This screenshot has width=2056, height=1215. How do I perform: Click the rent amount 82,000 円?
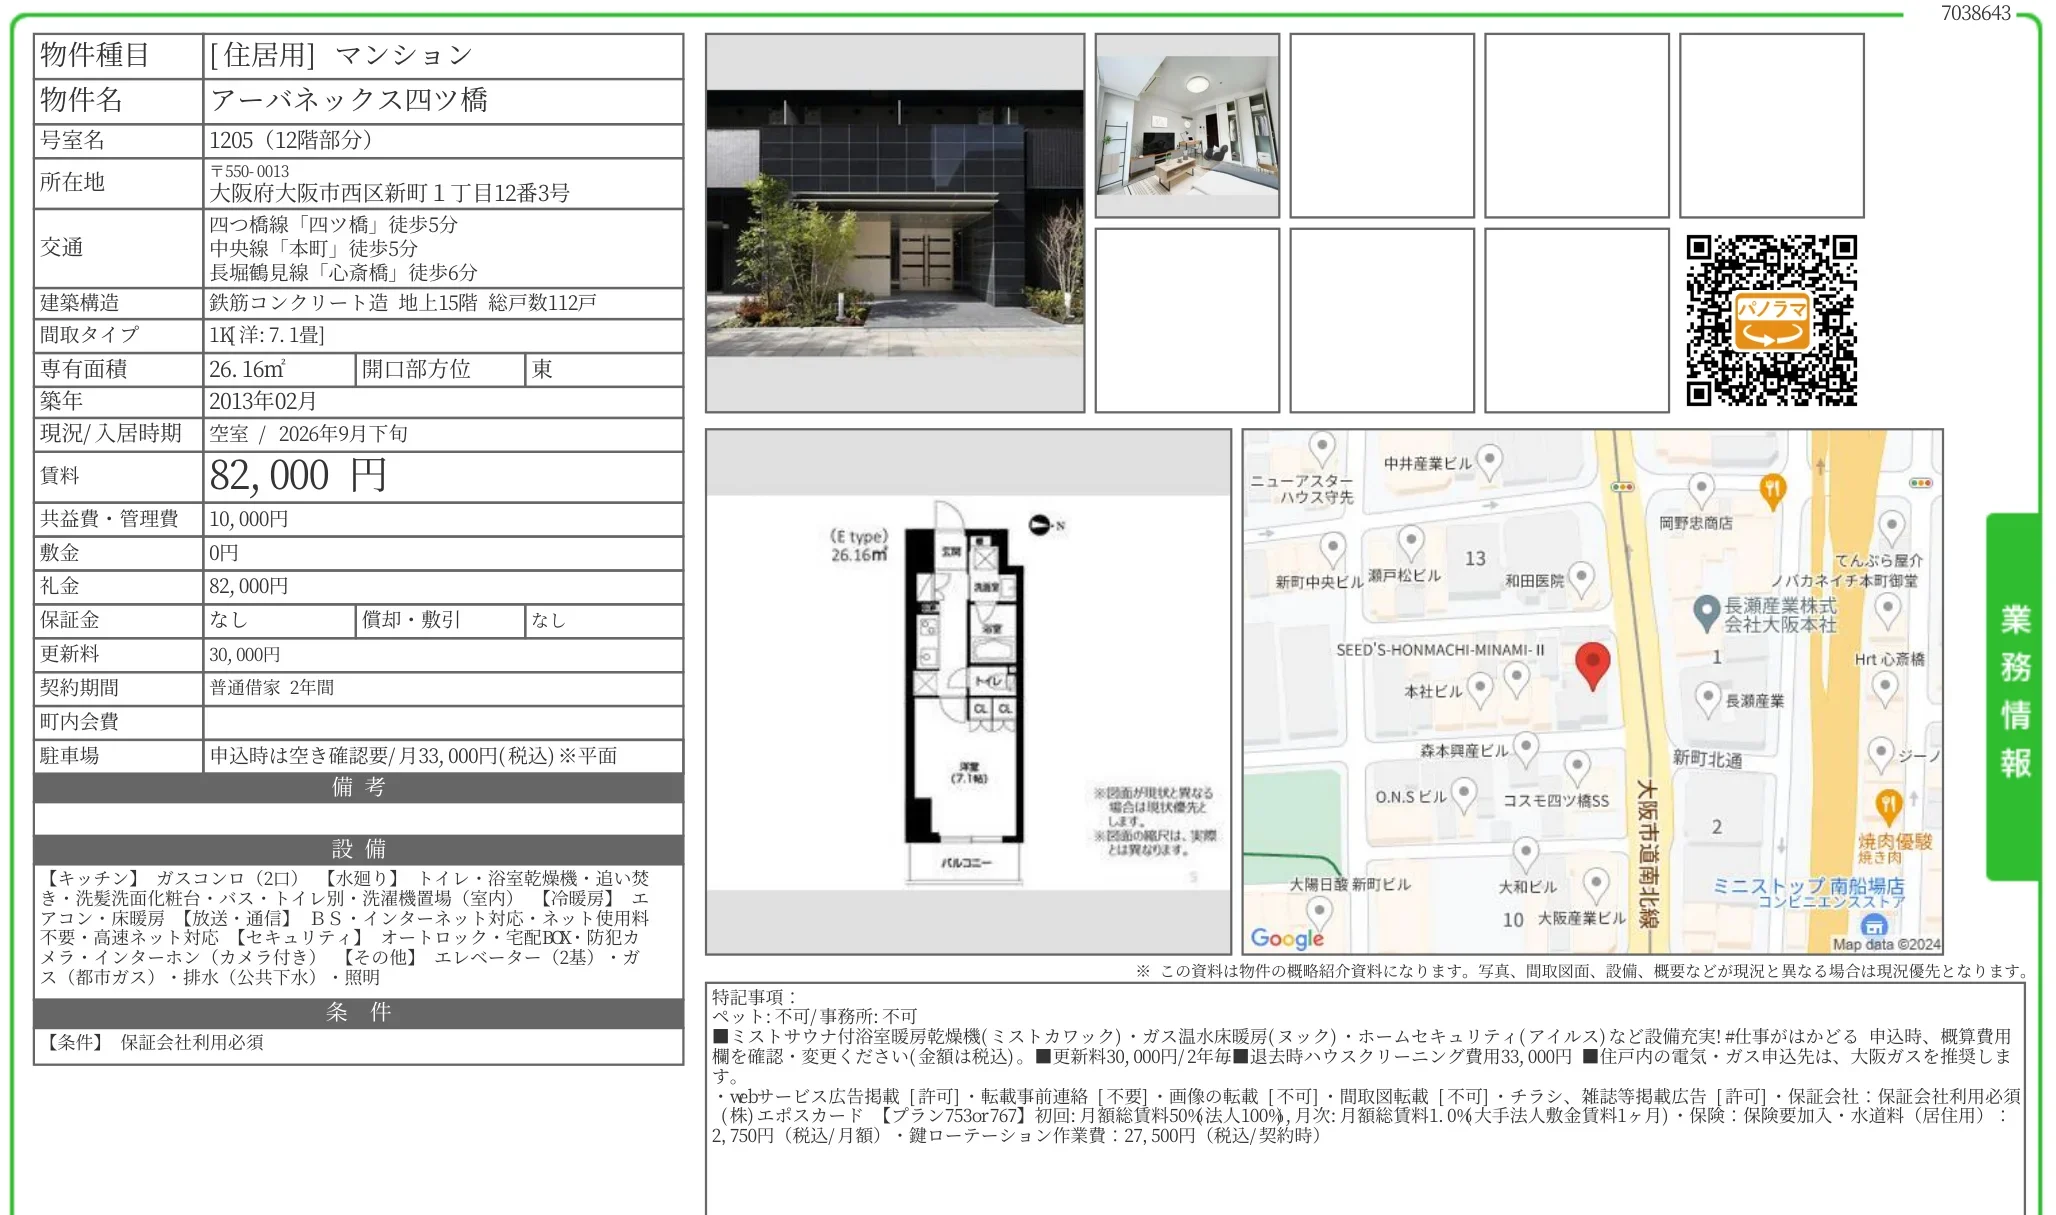(x=298, y=476)
